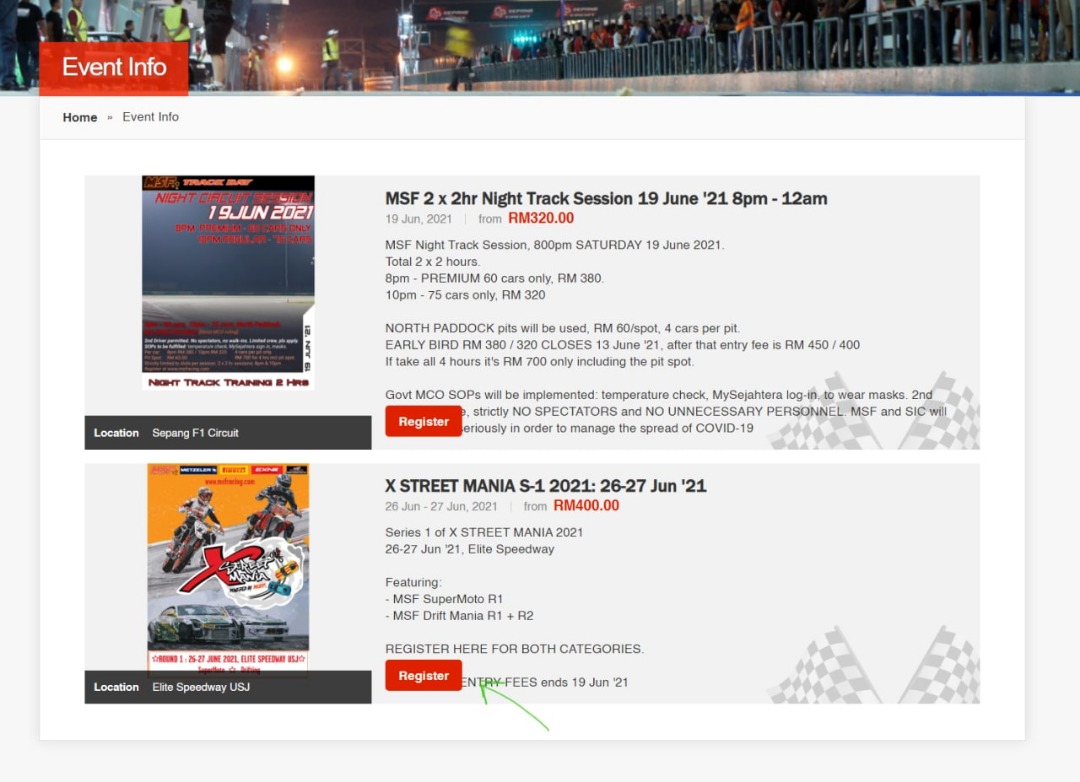Click the Elite Speedway USJ location text
Viewport: 1080px width, 782px height.
(x=200, y=687)
